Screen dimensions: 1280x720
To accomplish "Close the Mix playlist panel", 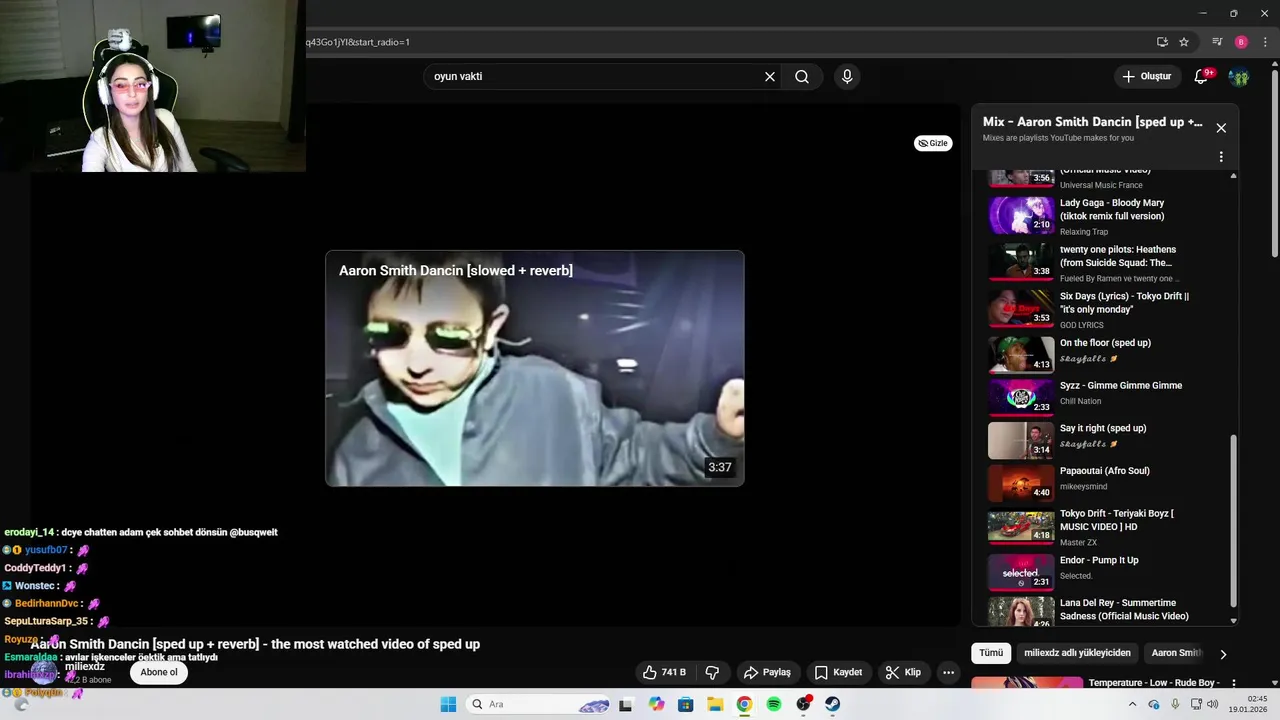I will (x=1221, y=128).
